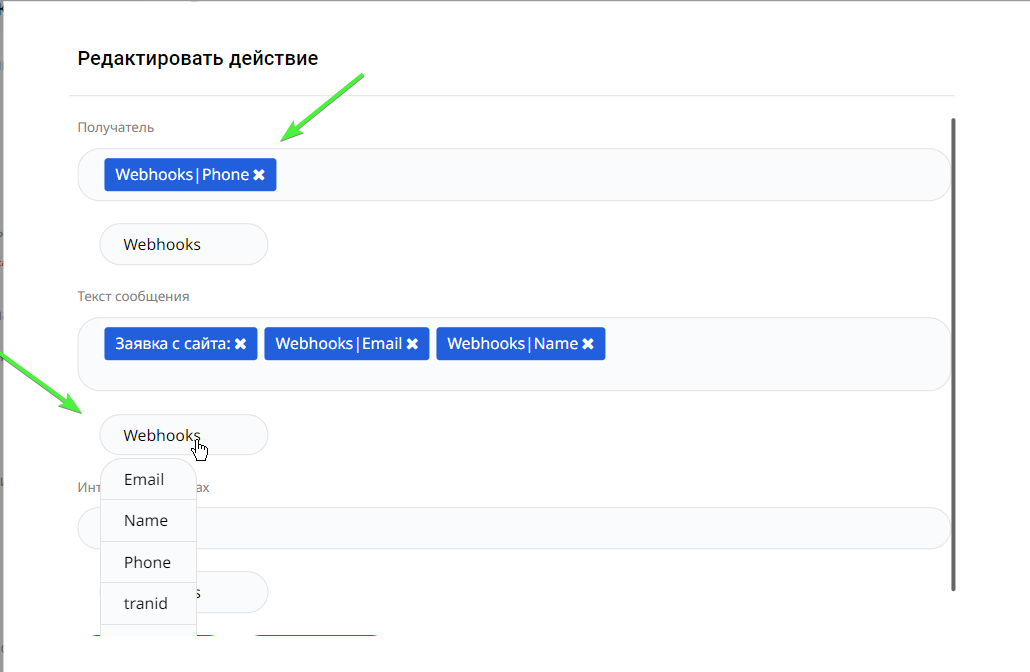Pick Phone in the Webhooks list
Screen dimensions: 1030x672
pyautogui.click(x=148, y=562)
